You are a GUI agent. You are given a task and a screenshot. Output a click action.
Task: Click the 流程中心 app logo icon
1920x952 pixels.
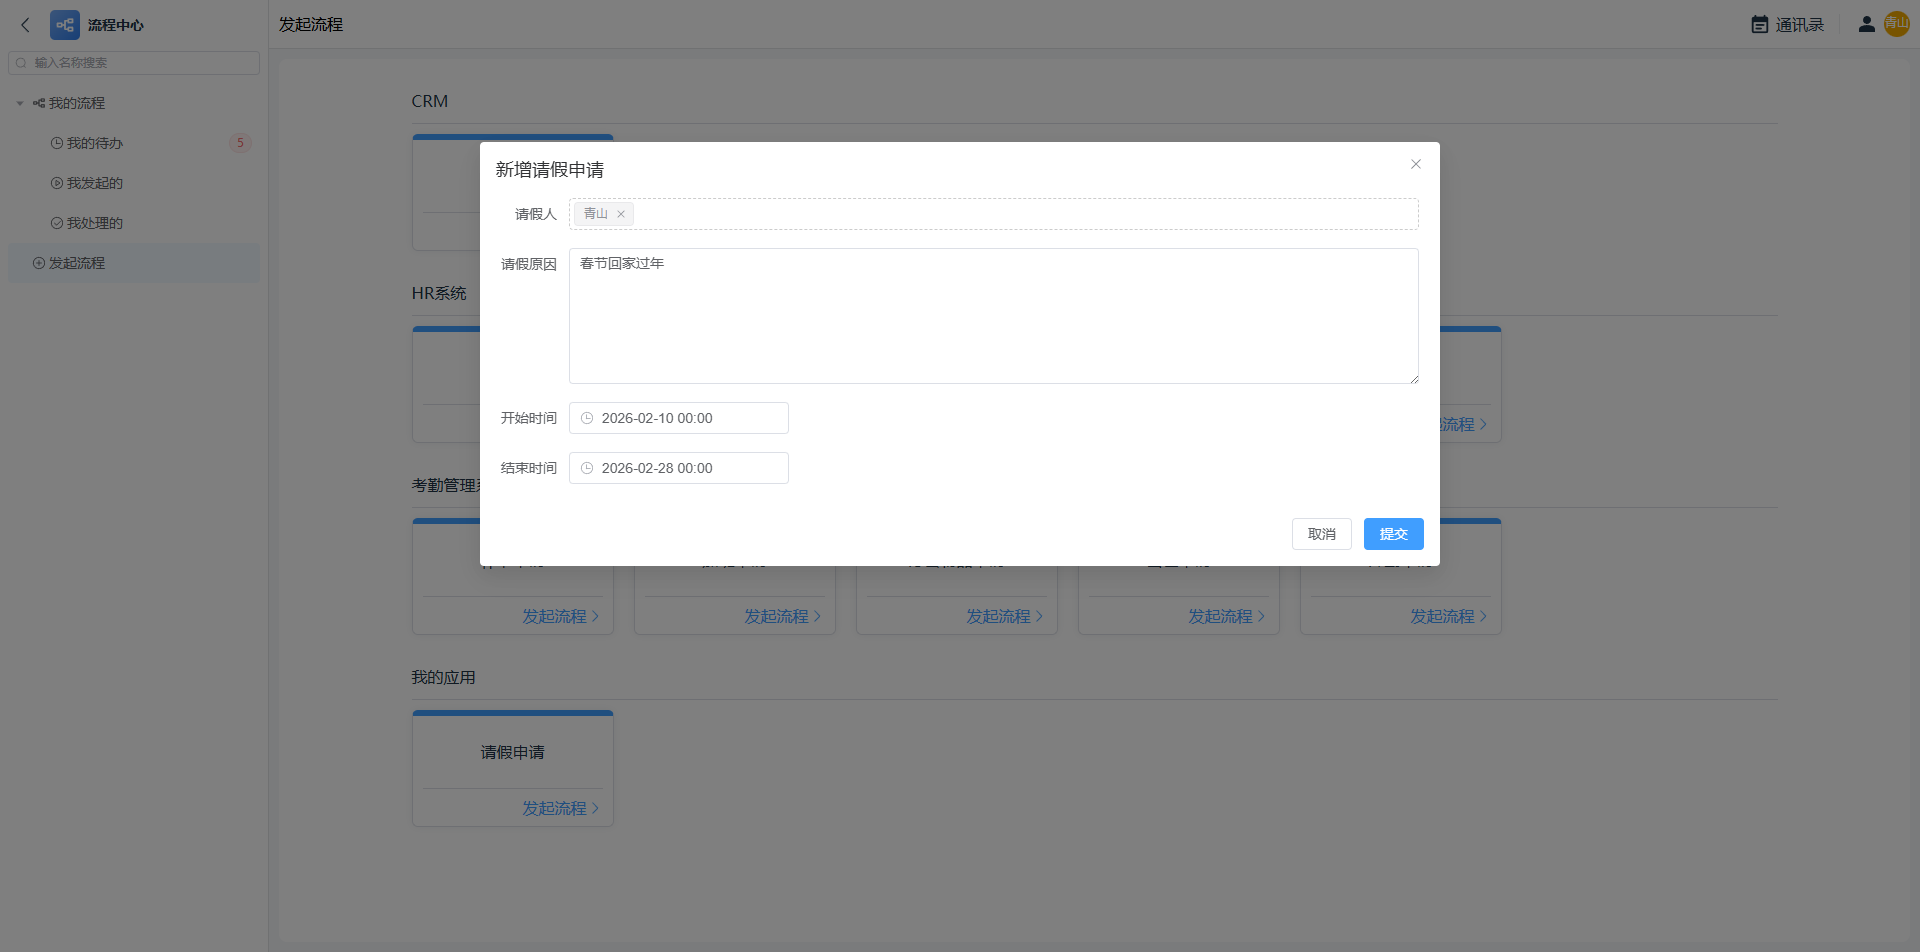tap(65, 25)
